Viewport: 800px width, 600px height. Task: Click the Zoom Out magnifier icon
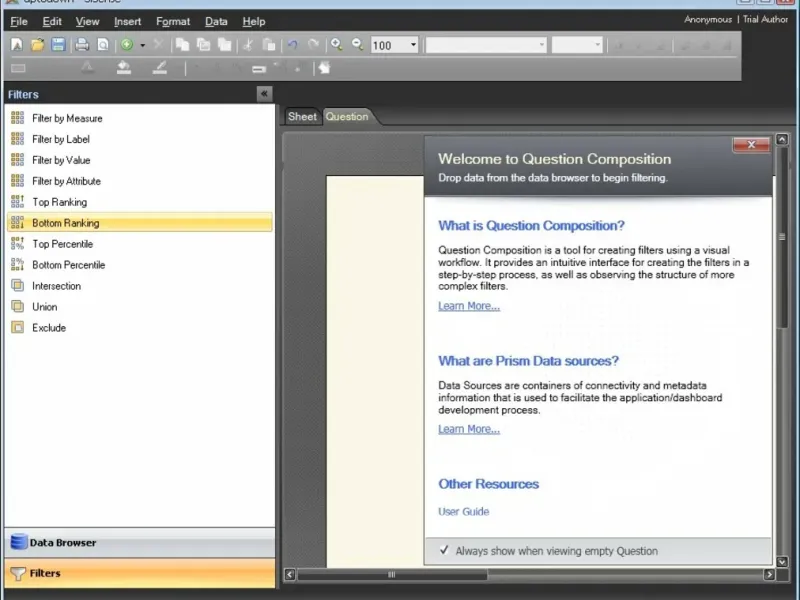tap(358, 45)
